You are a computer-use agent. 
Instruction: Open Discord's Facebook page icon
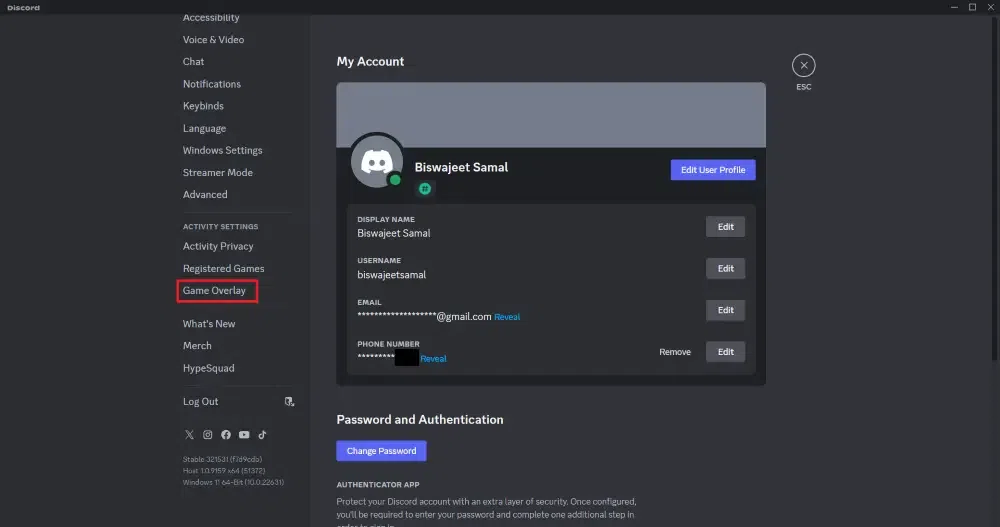tap(226, 435)
